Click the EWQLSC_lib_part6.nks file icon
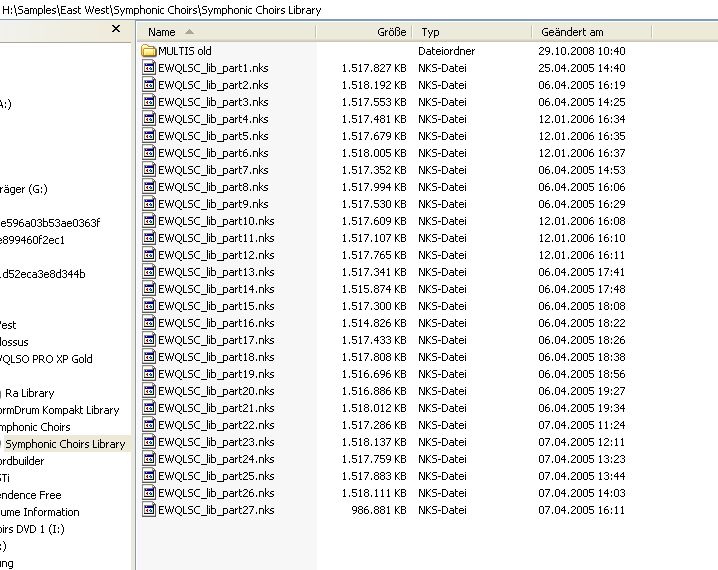The height and width of the screenshot is (570, 718). 149,153
